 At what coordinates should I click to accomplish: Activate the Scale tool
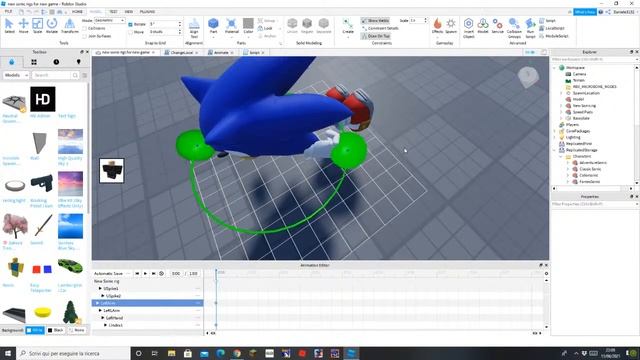37,26
